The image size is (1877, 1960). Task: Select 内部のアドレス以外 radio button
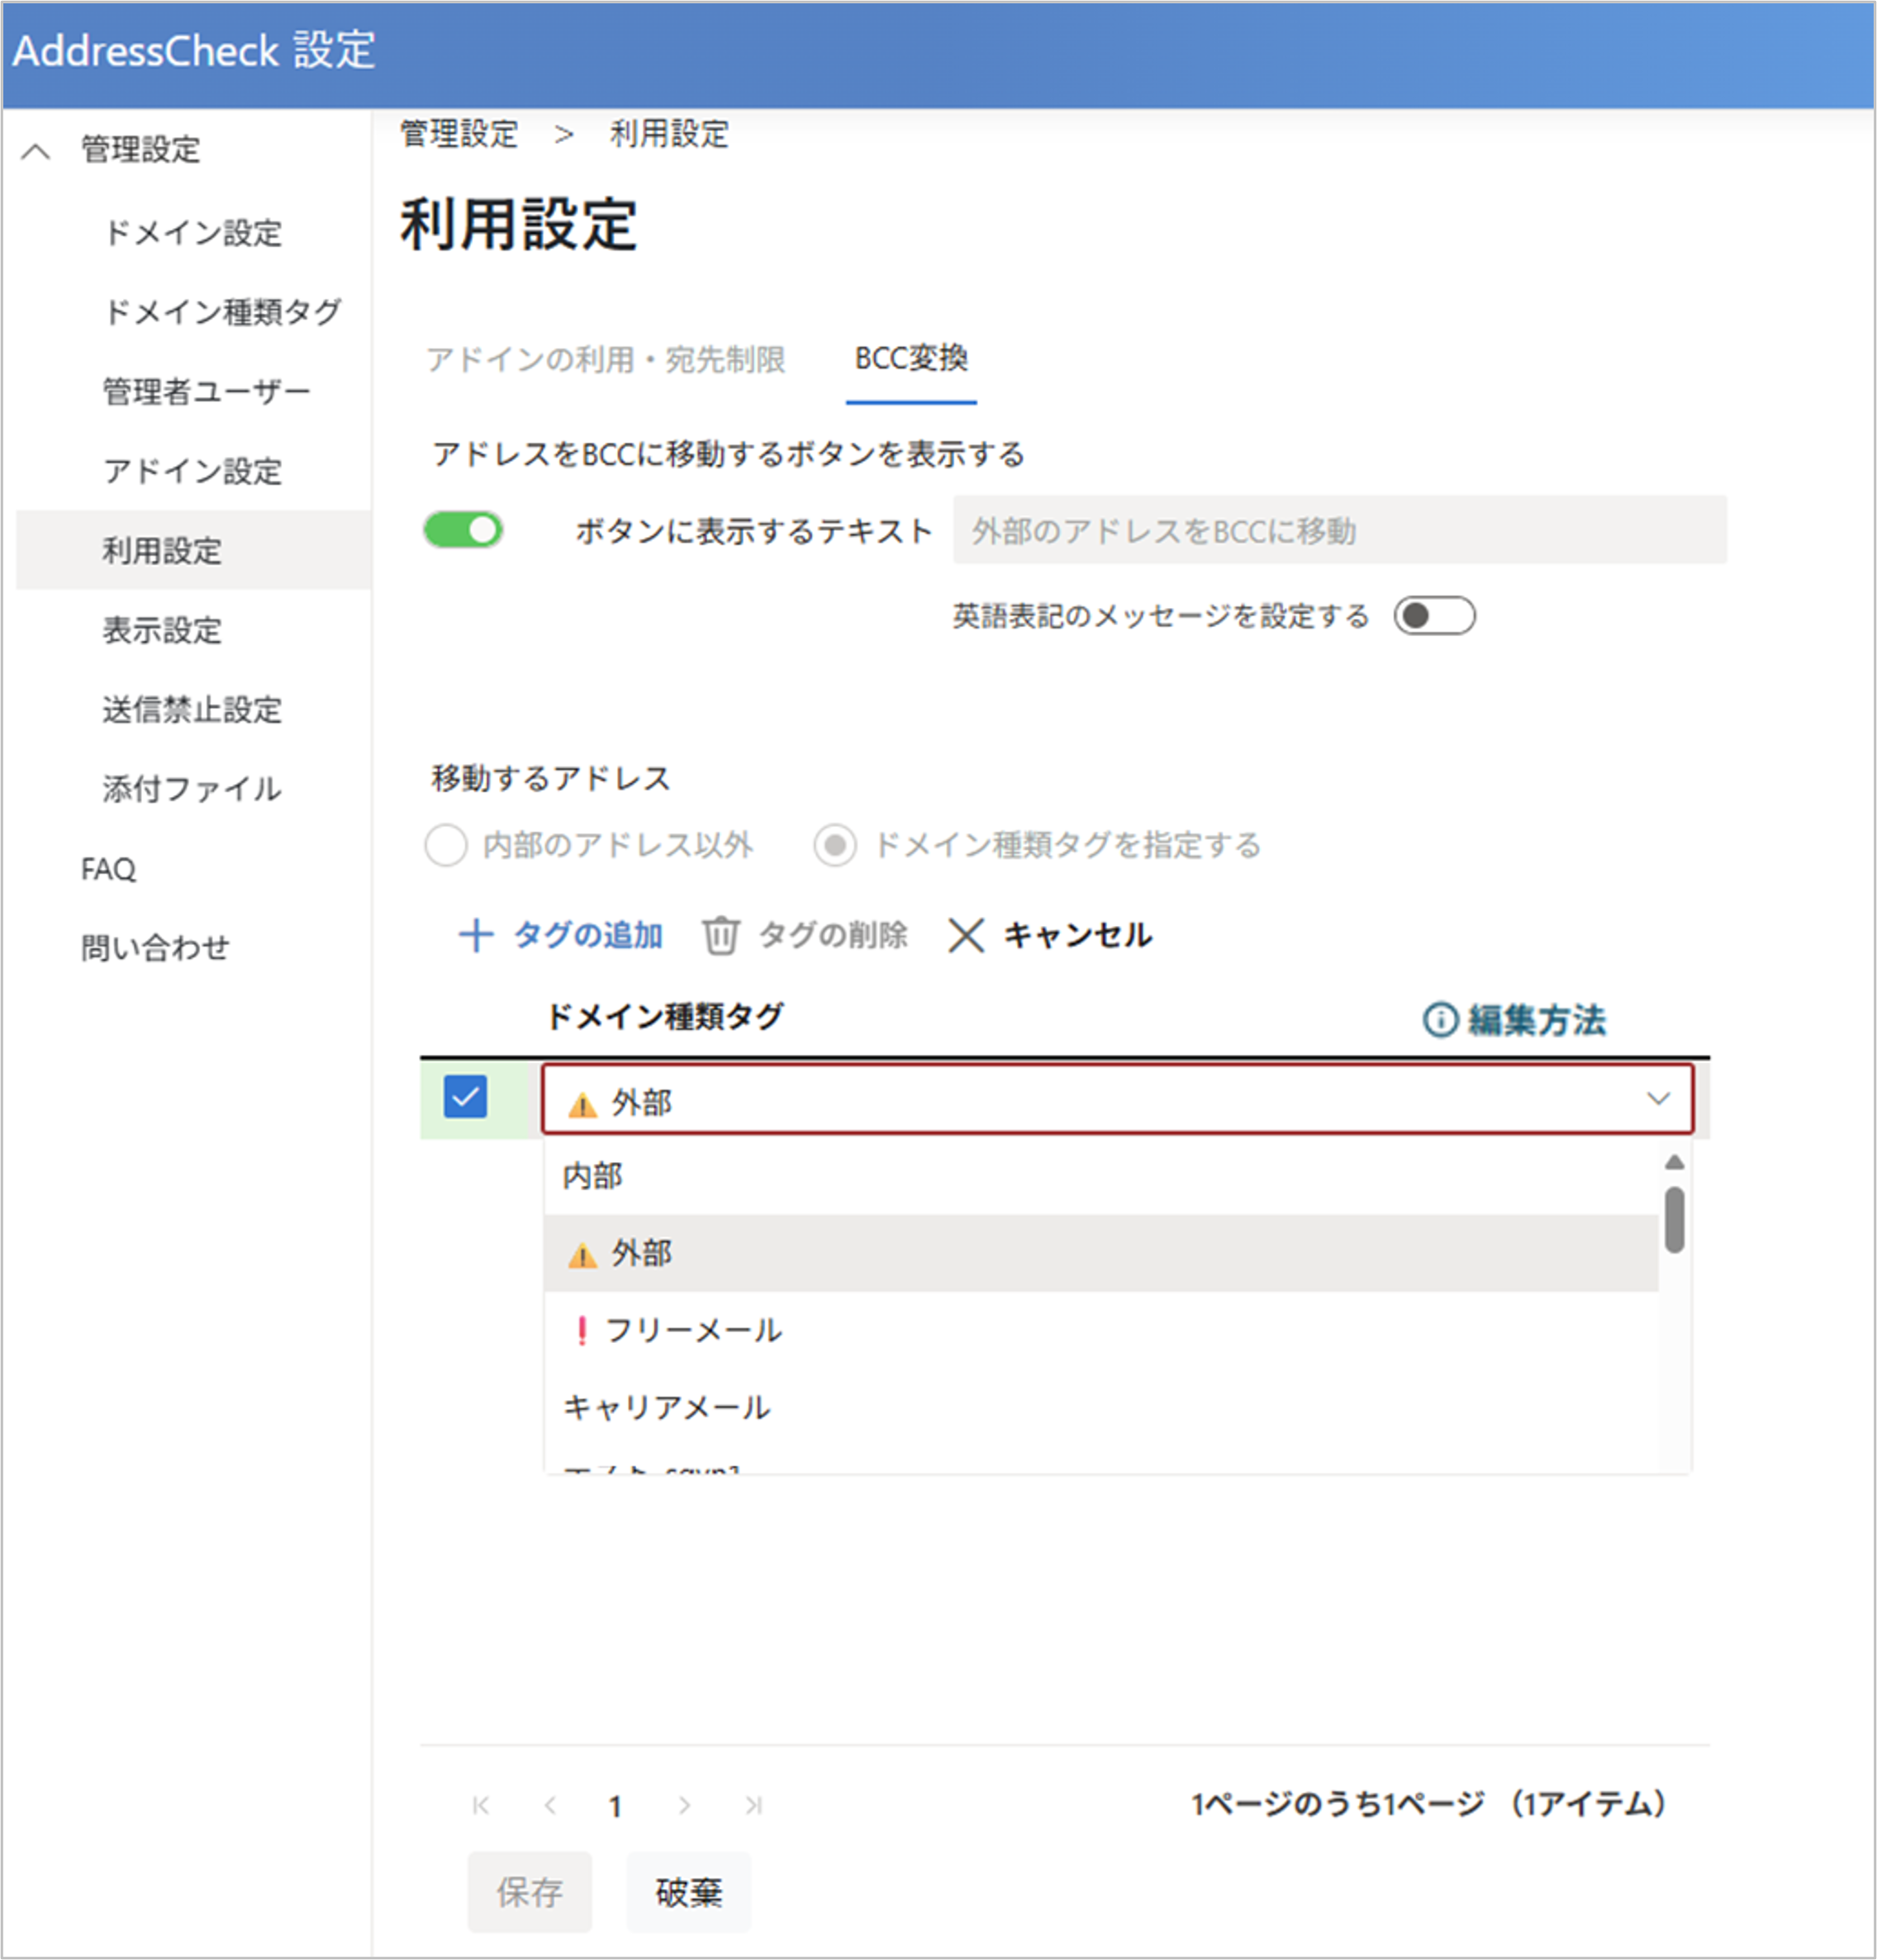446,846
